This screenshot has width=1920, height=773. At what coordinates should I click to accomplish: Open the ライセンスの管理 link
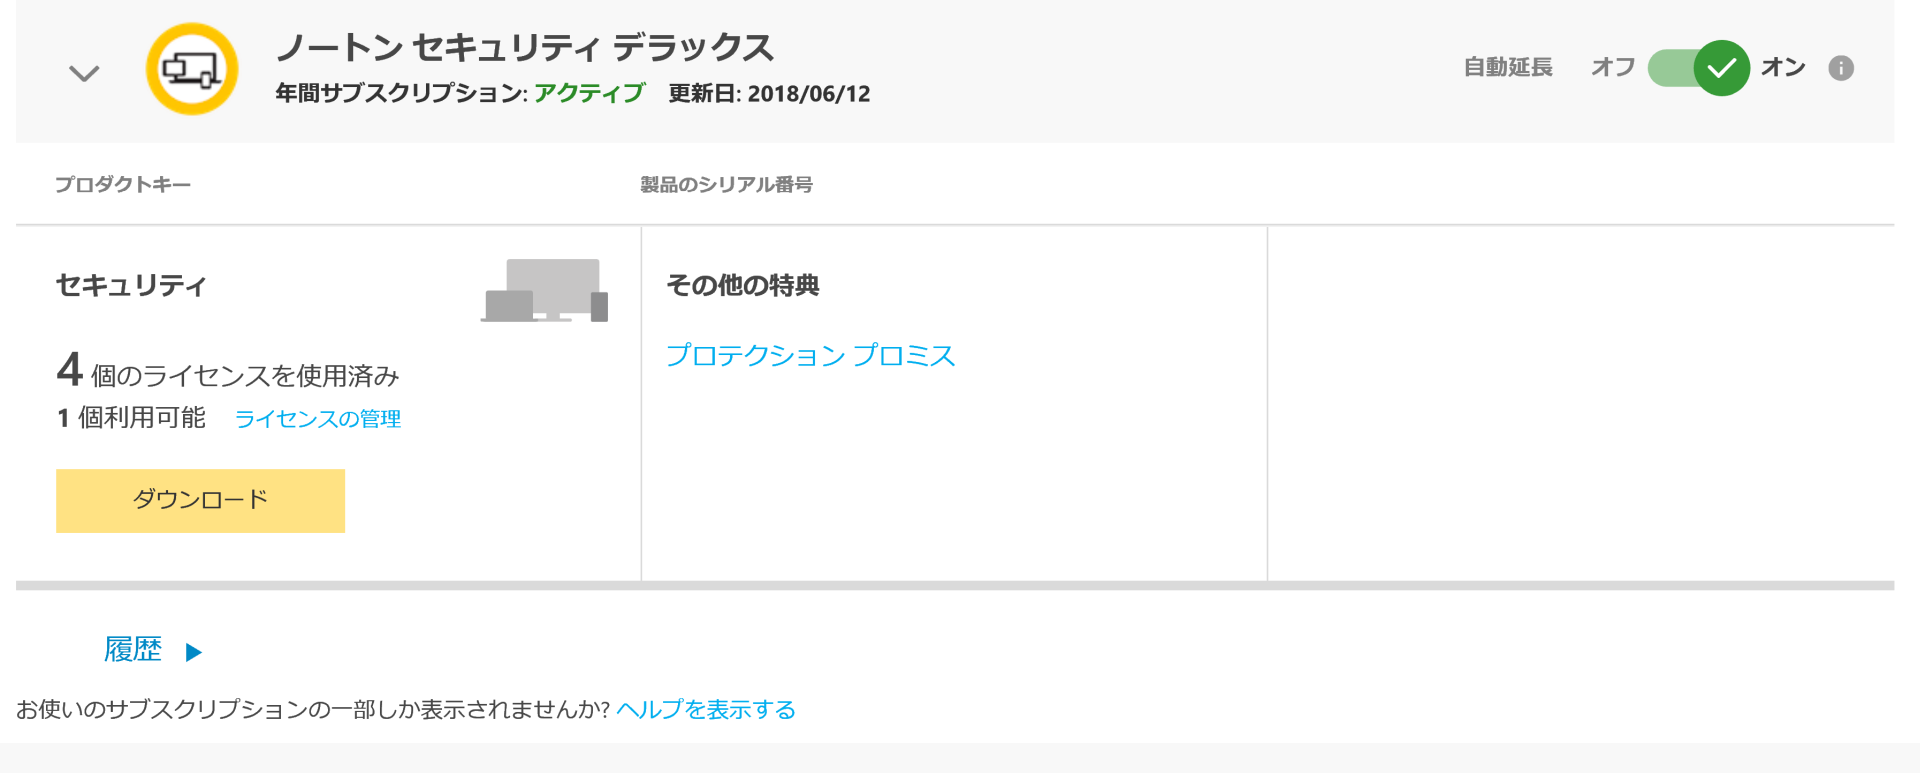point(318,419)
